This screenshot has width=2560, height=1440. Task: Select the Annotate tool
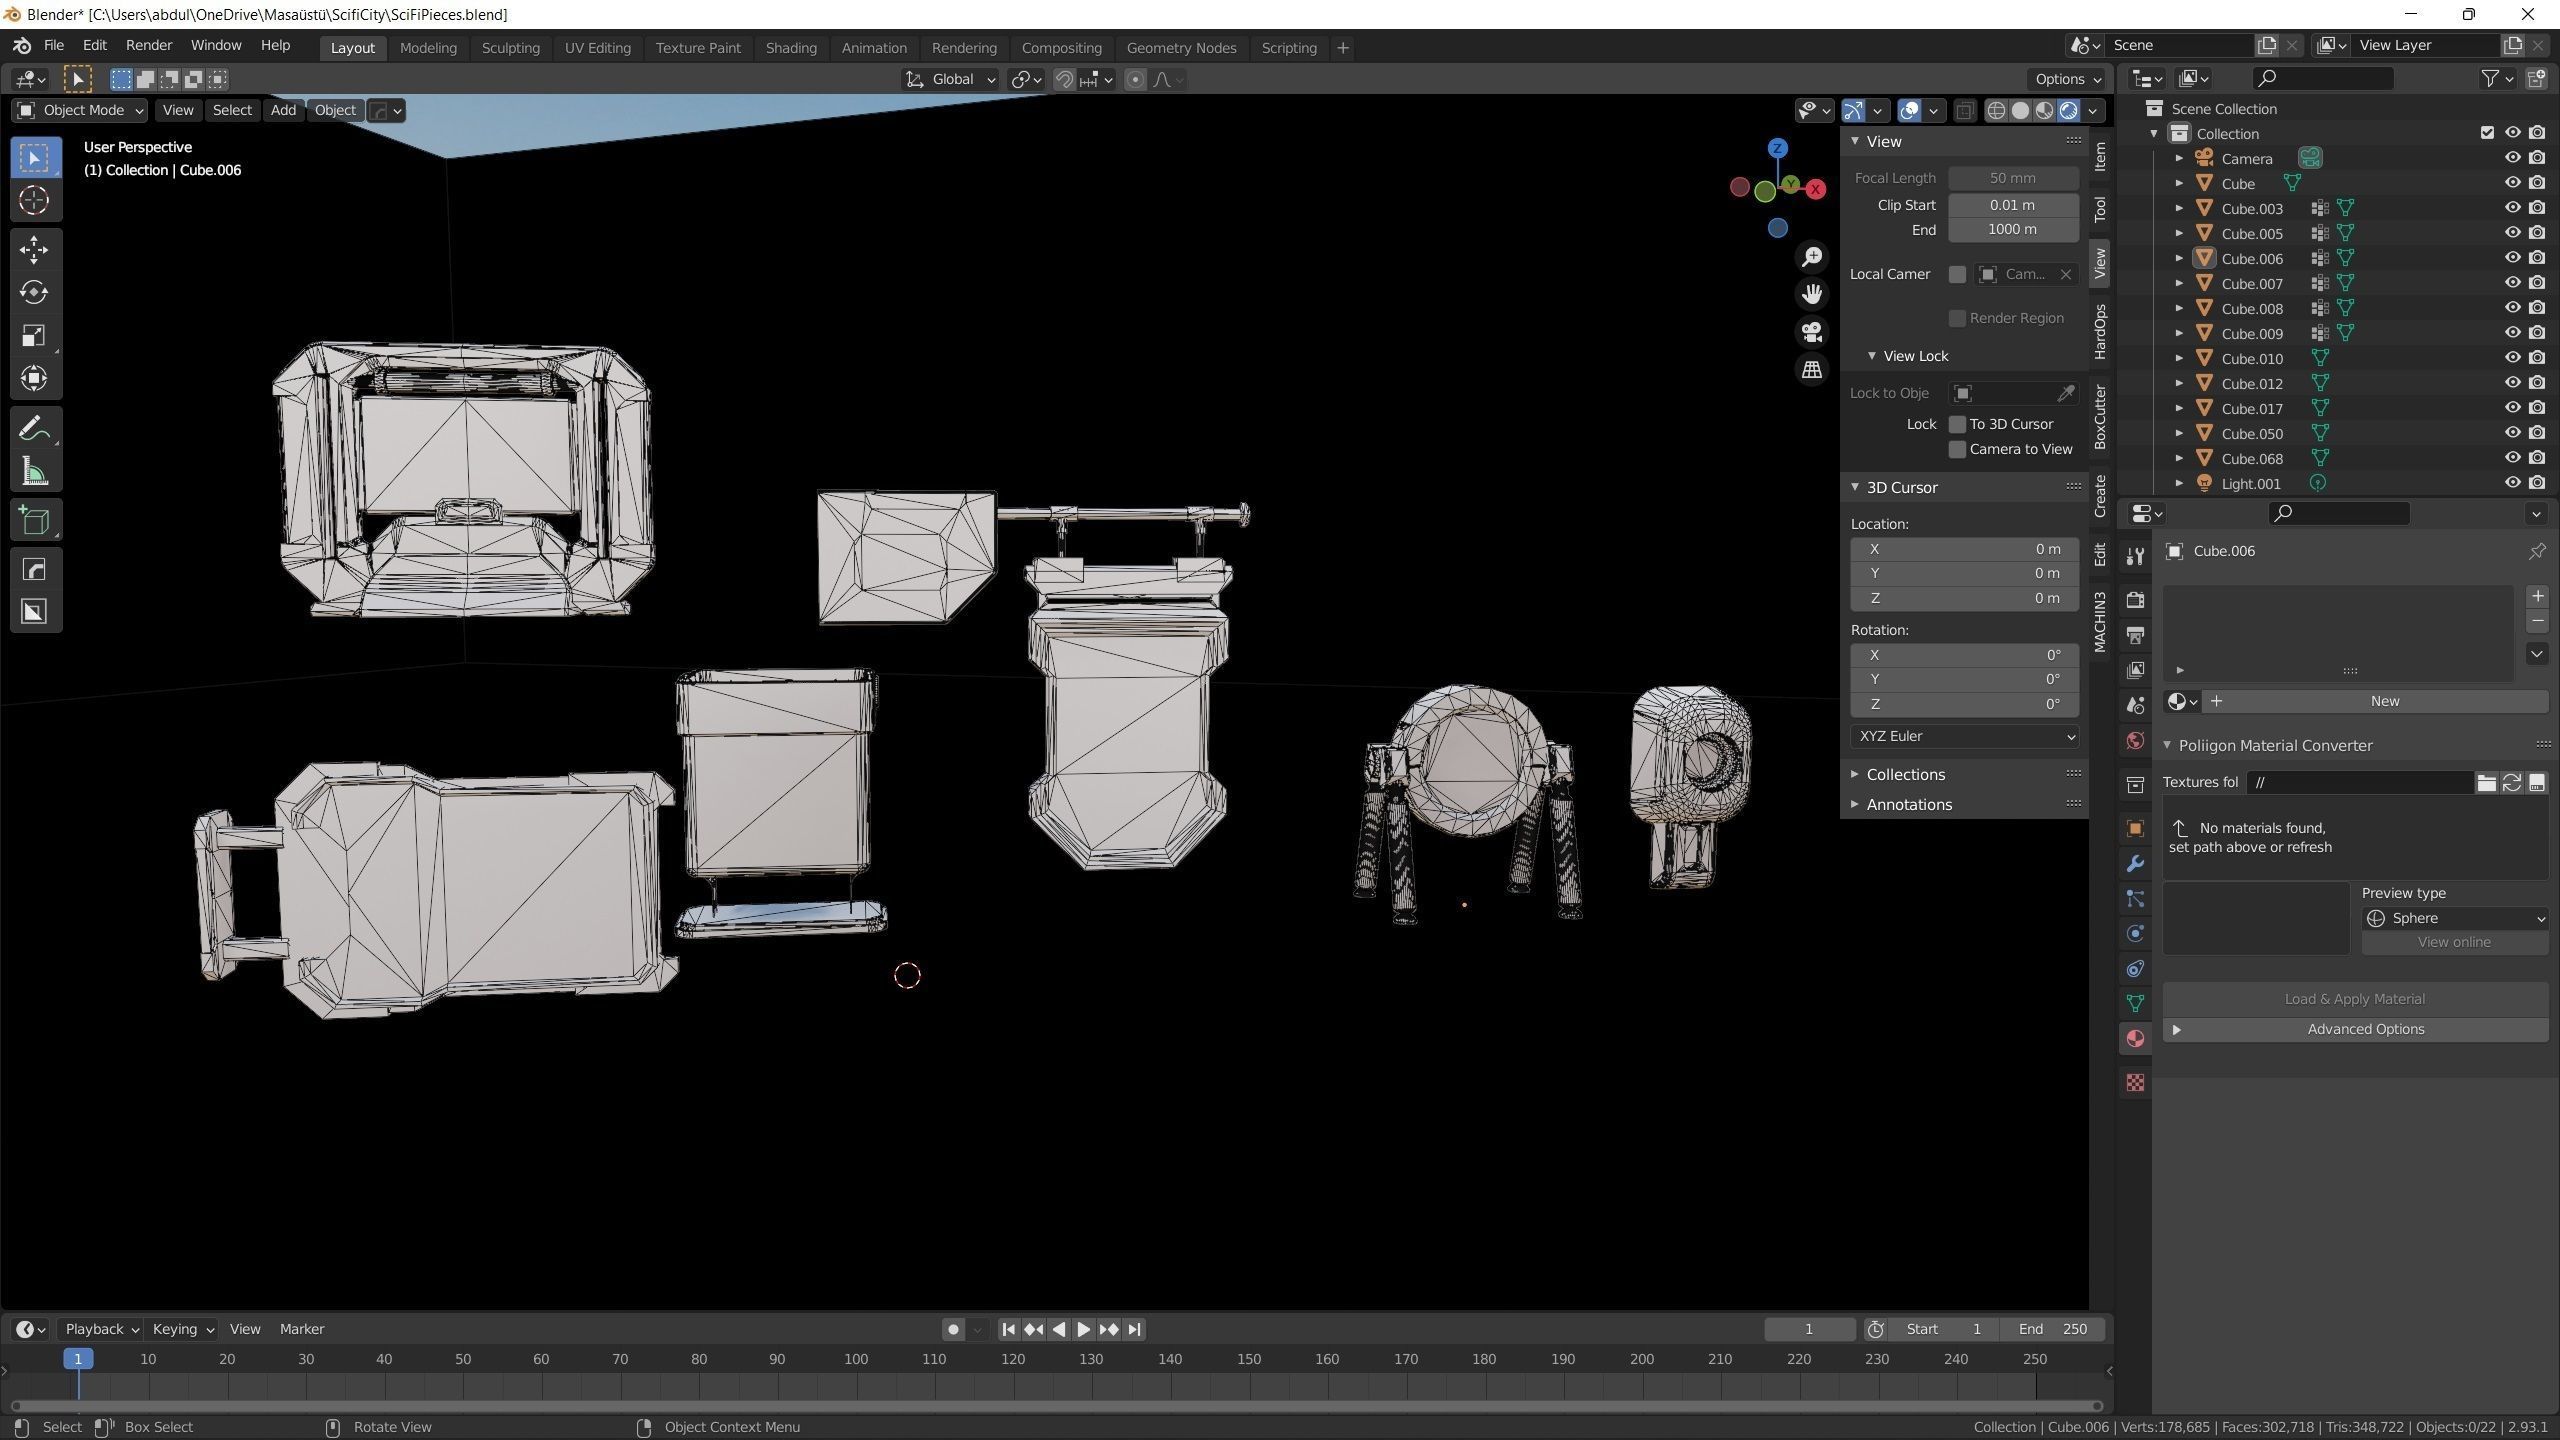[x=34, y=429]
